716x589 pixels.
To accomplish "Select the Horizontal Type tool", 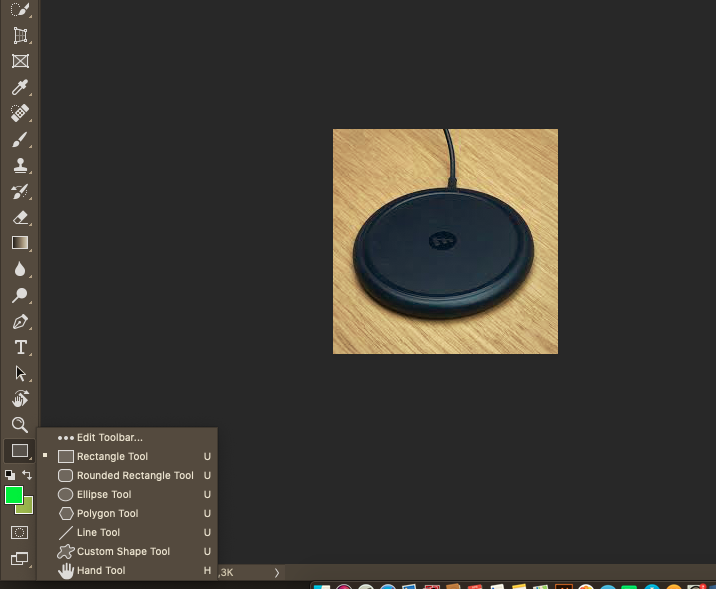I will pos(20,347).
